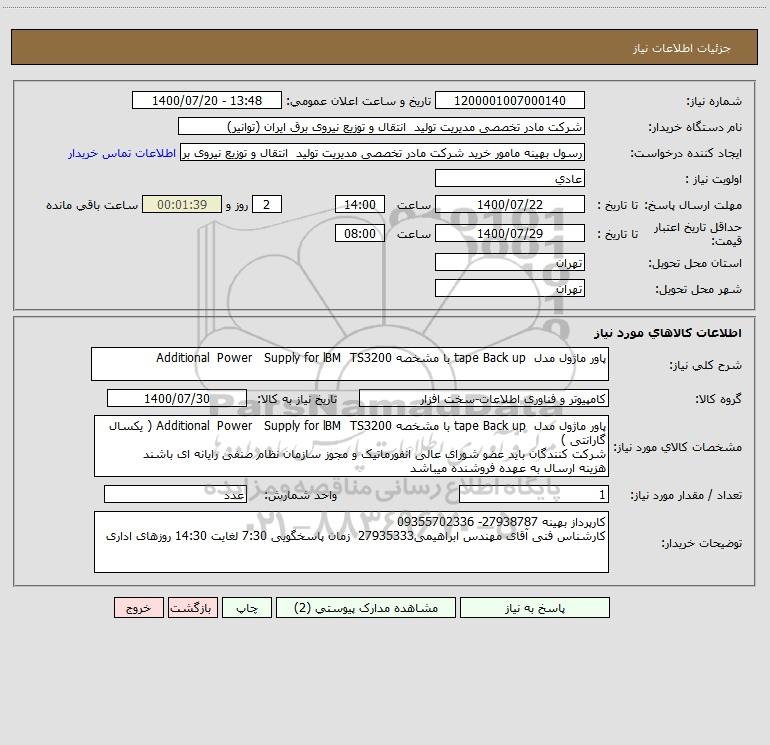Click the label 'شهر محل تحویل:'
The image size is (770, 745).
(x=698, y=289)
